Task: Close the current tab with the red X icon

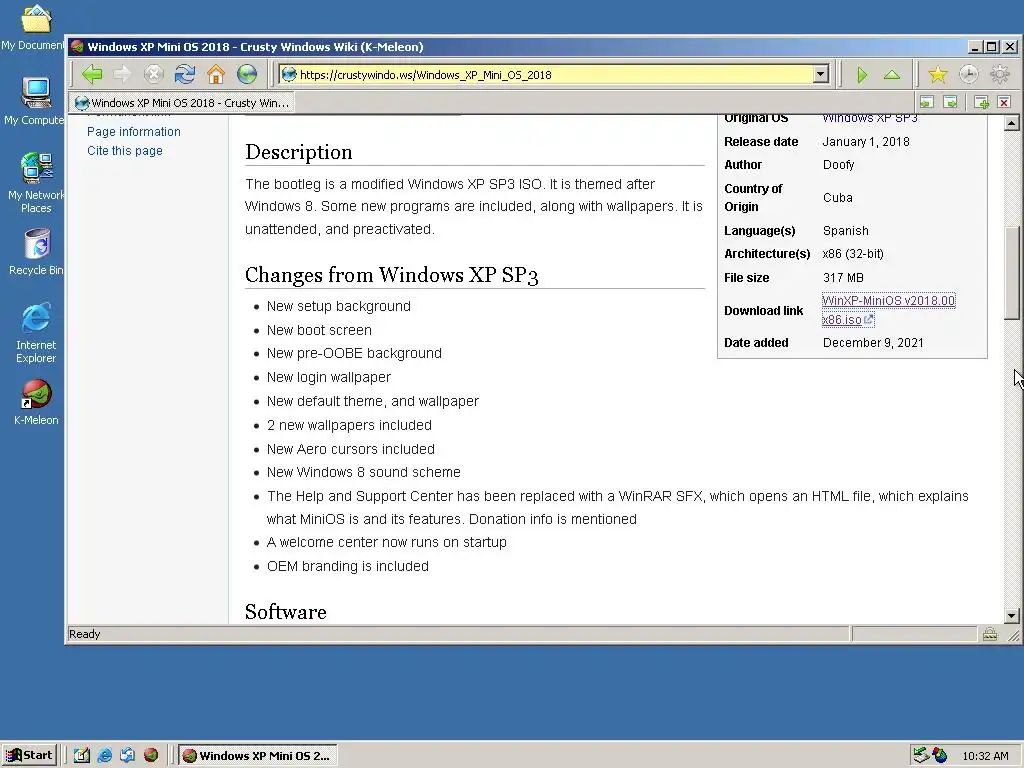Action: (x=1004, y=102)
